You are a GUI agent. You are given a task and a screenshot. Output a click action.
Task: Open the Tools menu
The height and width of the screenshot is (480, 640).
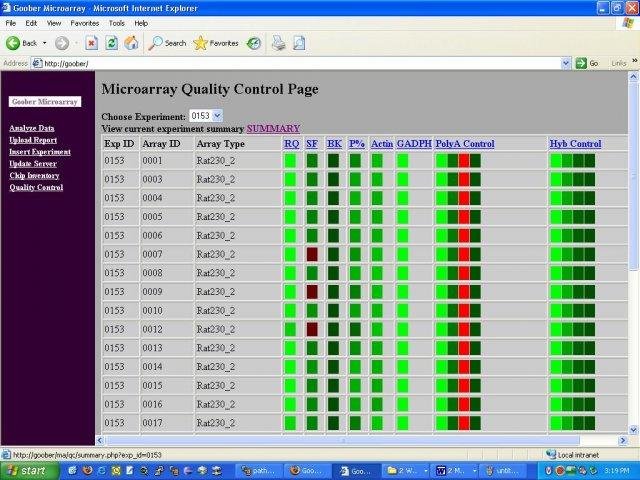[x=115, y=22]
